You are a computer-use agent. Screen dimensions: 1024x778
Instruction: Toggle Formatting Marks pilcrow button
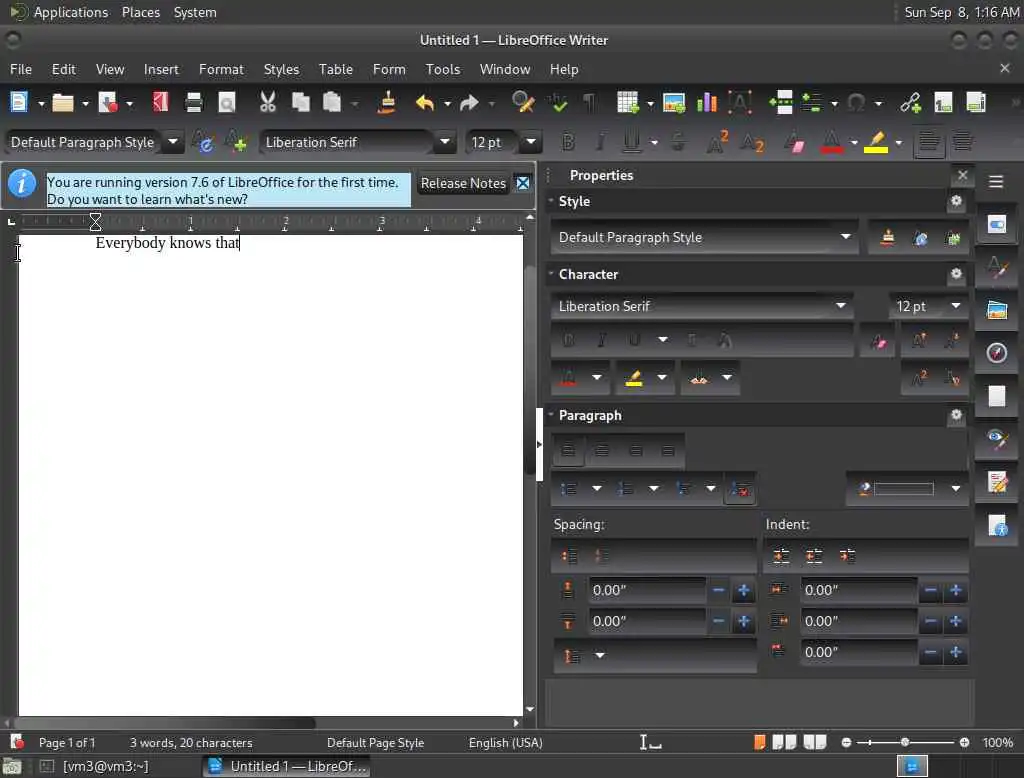click(x=590, y=103)
